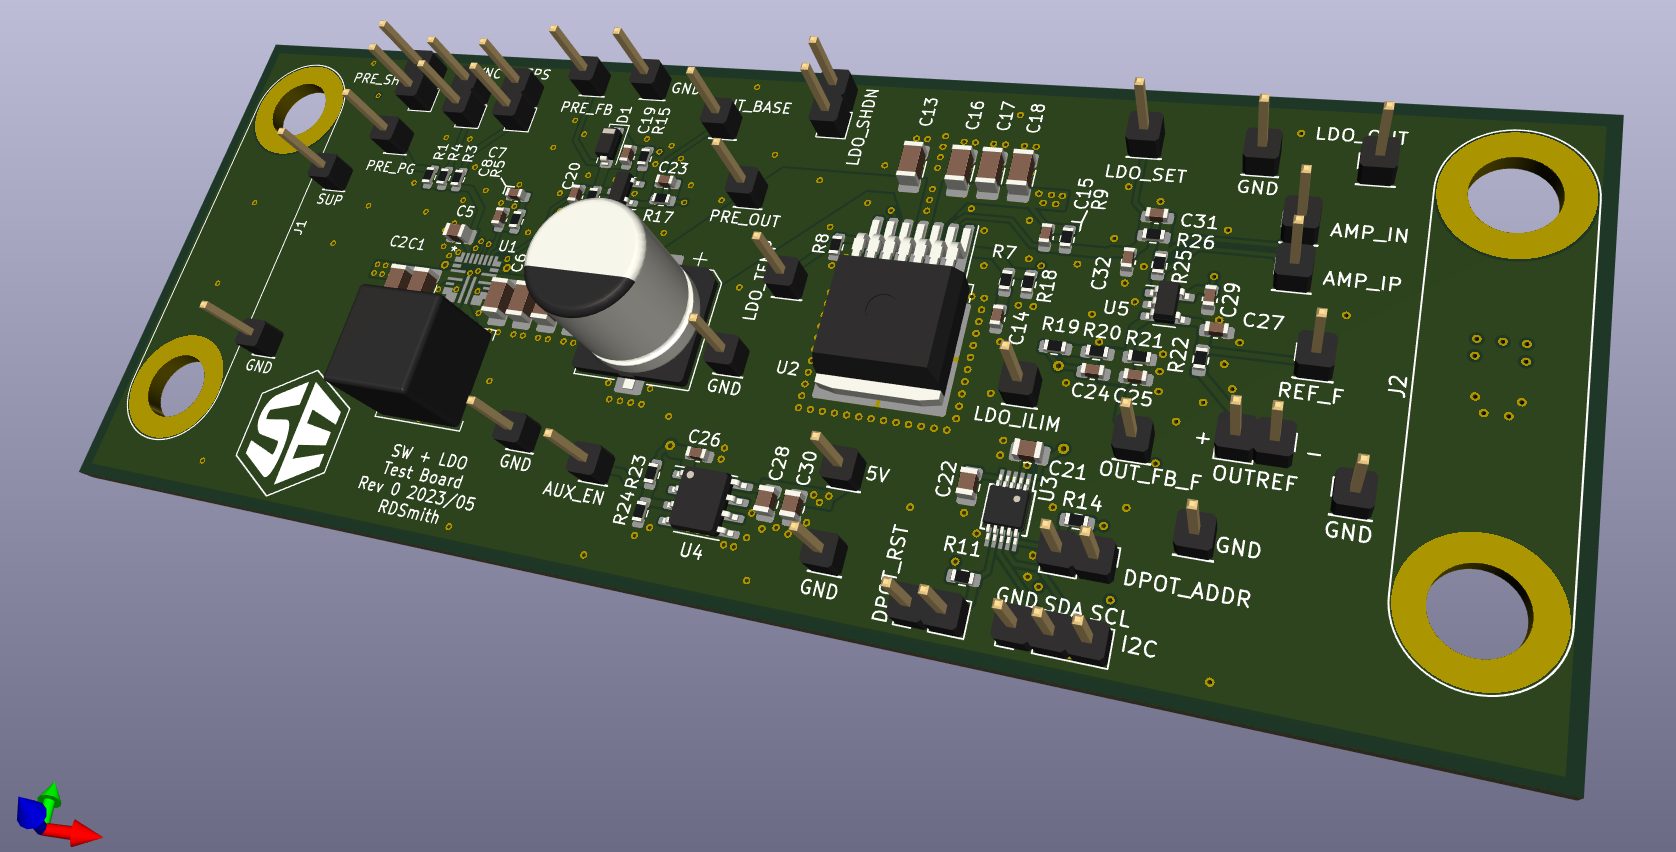Click the R17 reference designator text
The height and width of the screenshot is (852, 1676).
tap(658, 216)
